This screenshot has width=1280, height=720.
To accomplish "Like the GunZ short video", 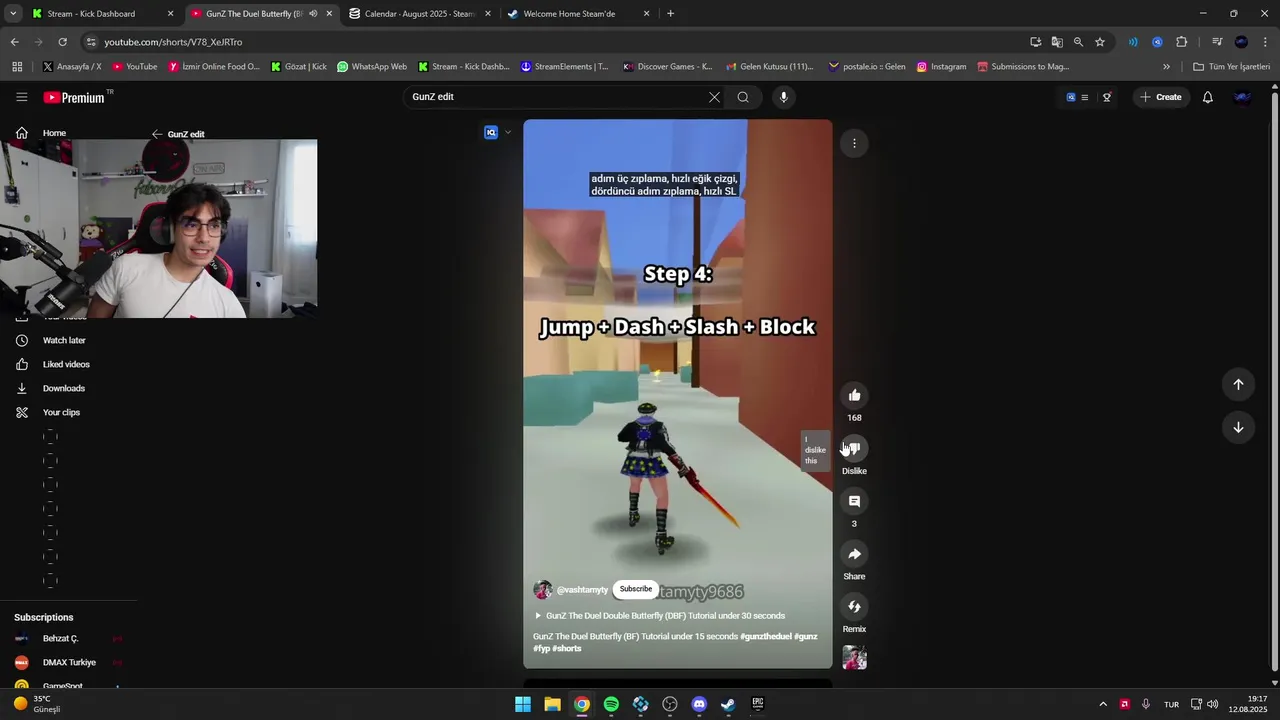I will (854, 395).
